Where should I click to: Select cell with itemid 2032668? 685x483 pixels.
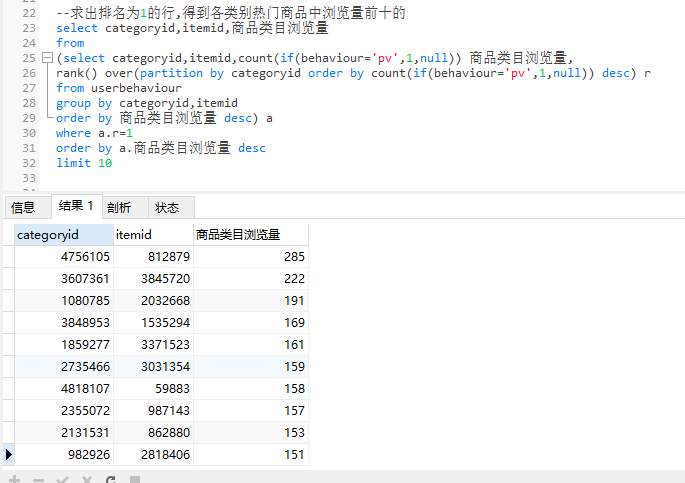[153, 300]
